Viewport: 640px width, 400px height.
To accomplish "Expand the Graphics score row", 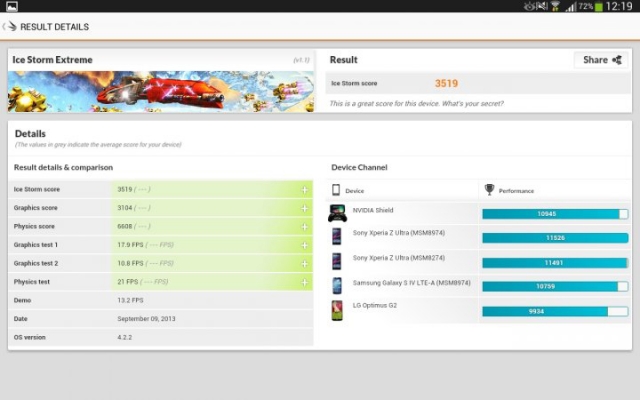I will click(x=304, y=208).
